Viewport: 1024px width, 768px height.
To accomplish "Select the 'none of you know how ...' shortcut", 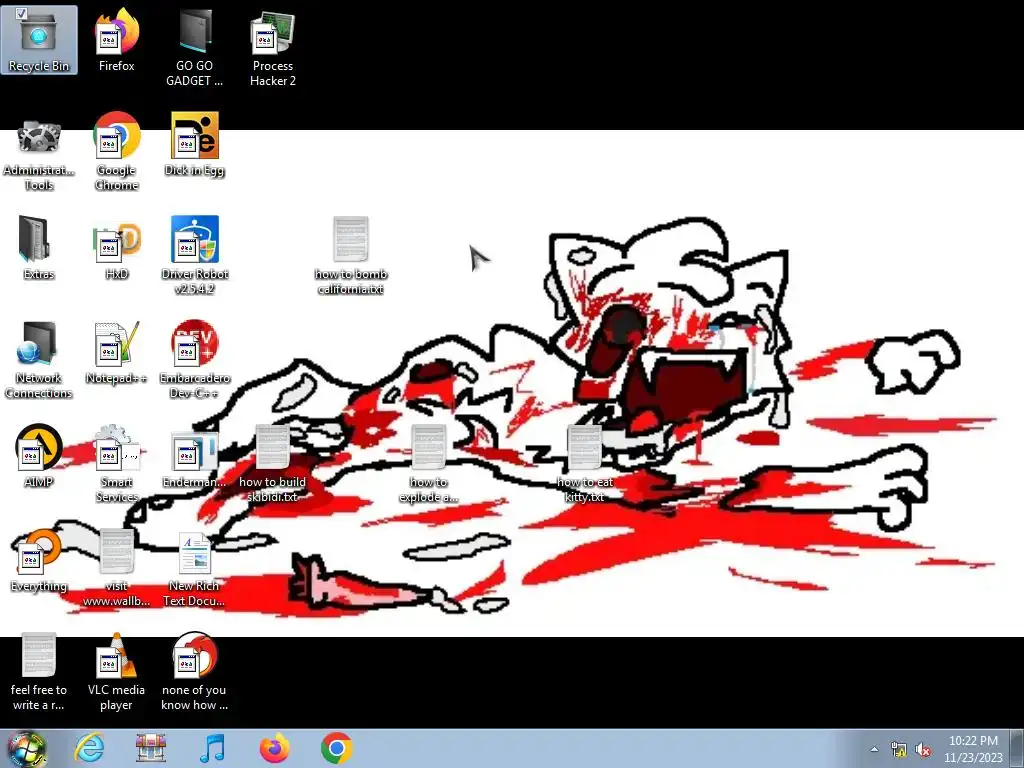I will click(194, 671).
